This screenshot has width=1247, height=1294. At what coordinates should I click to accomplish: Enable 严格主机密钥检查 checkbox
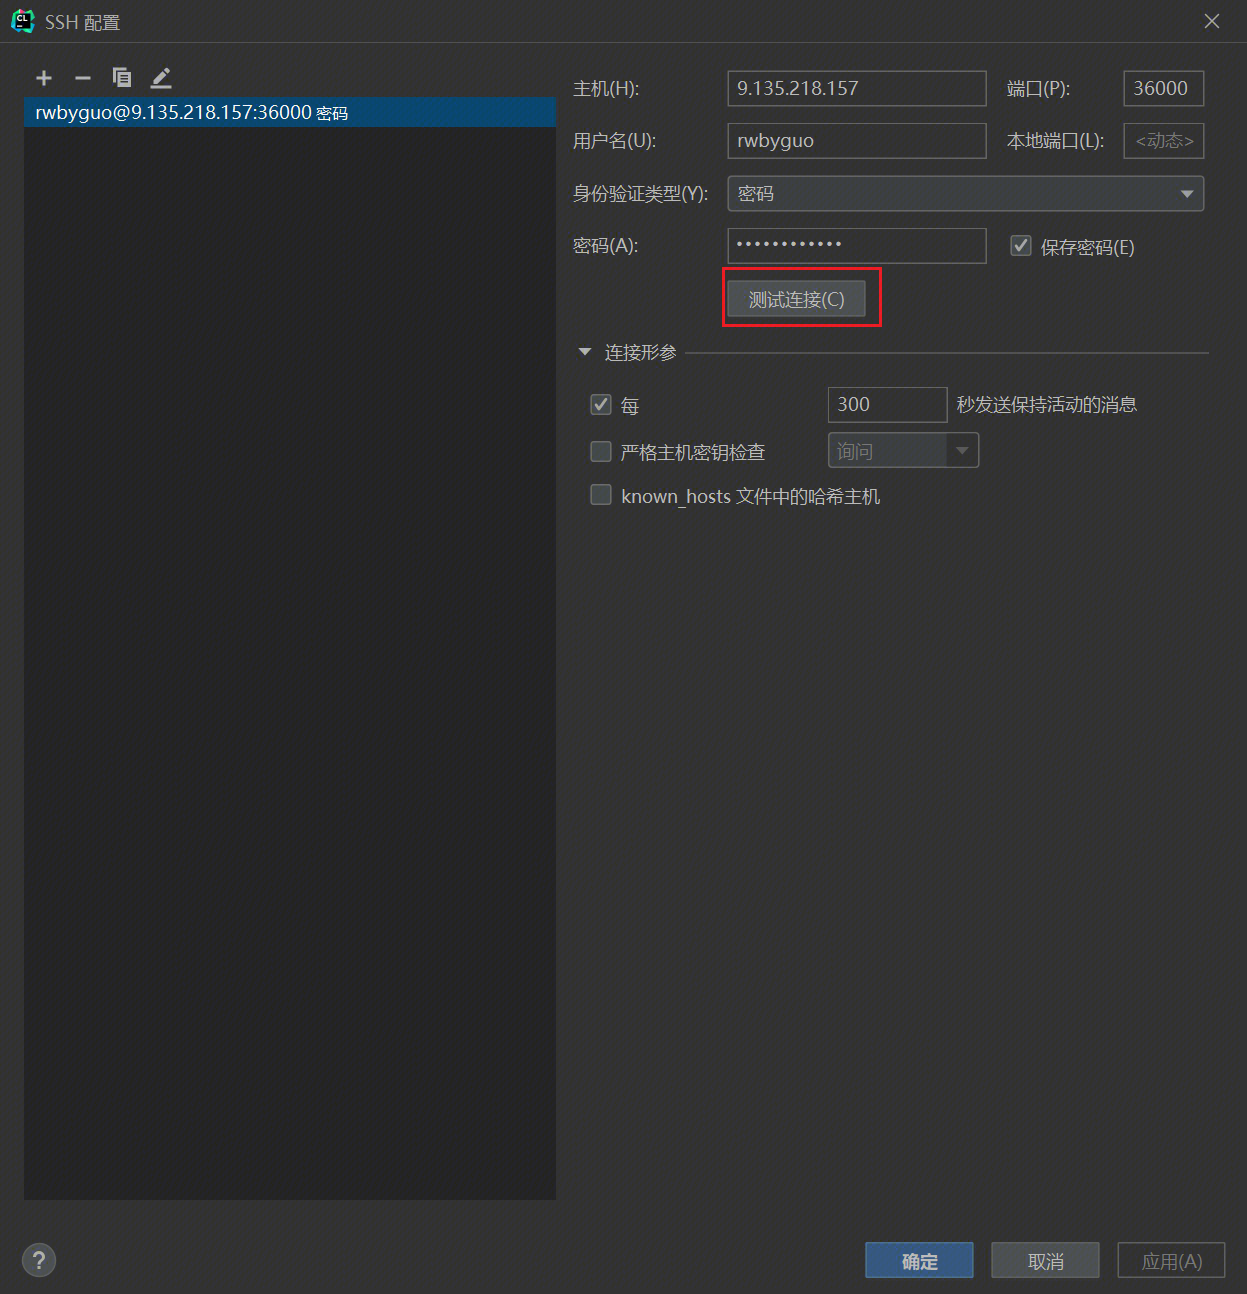pos(601,452)
